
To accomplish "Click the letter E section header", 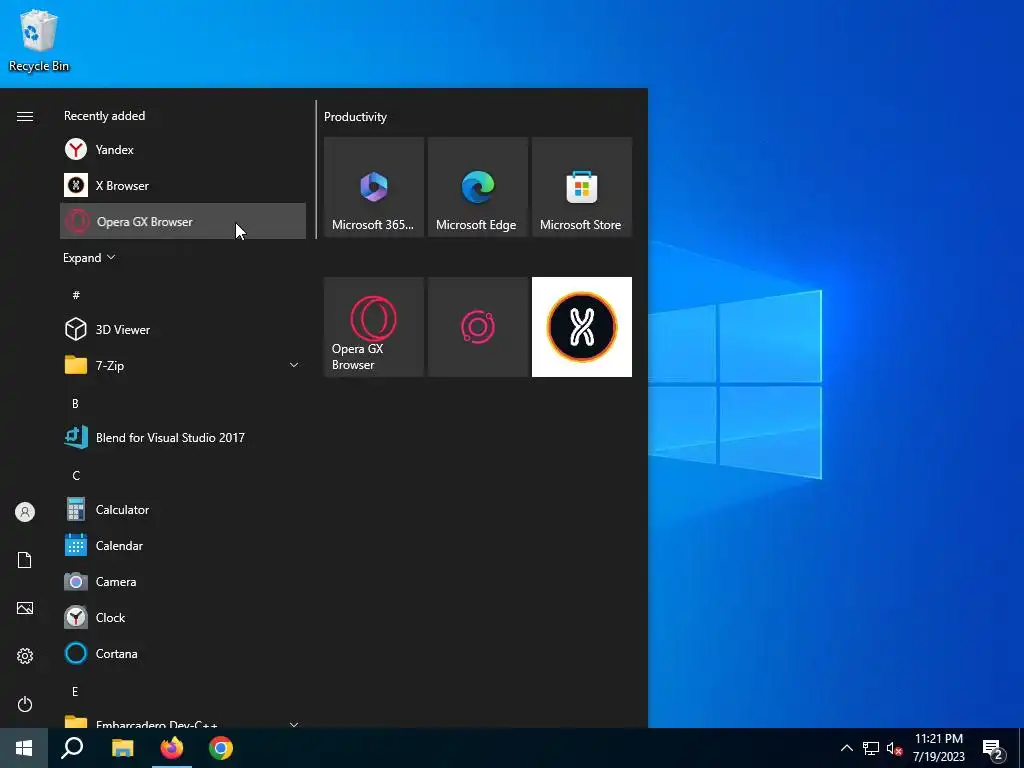I will 75,691.
